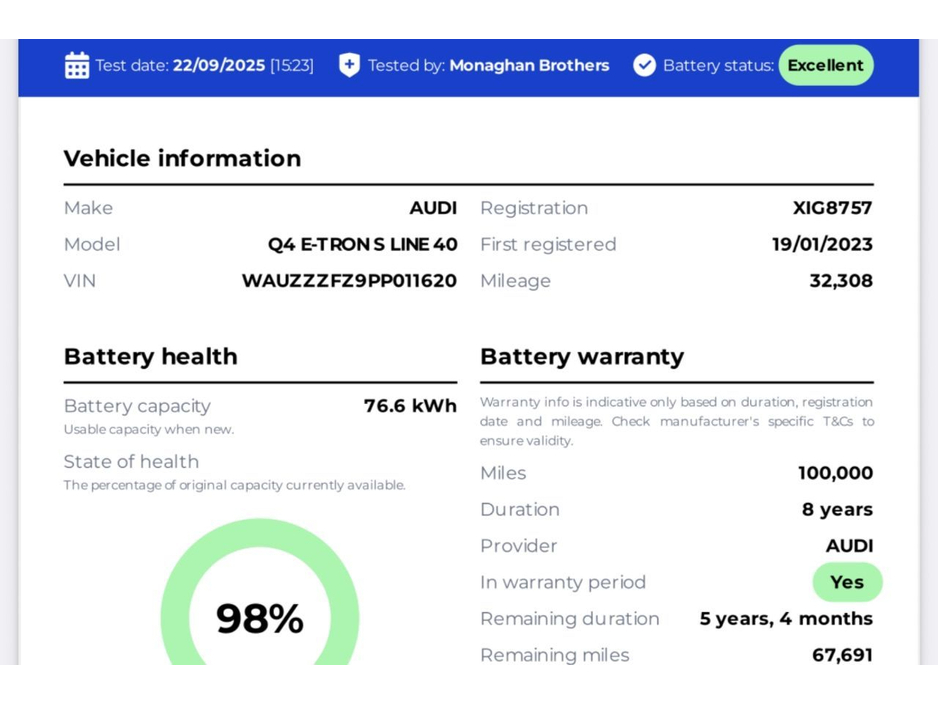Click the Battery health section heading
The image size is (938, 704).
150,357
